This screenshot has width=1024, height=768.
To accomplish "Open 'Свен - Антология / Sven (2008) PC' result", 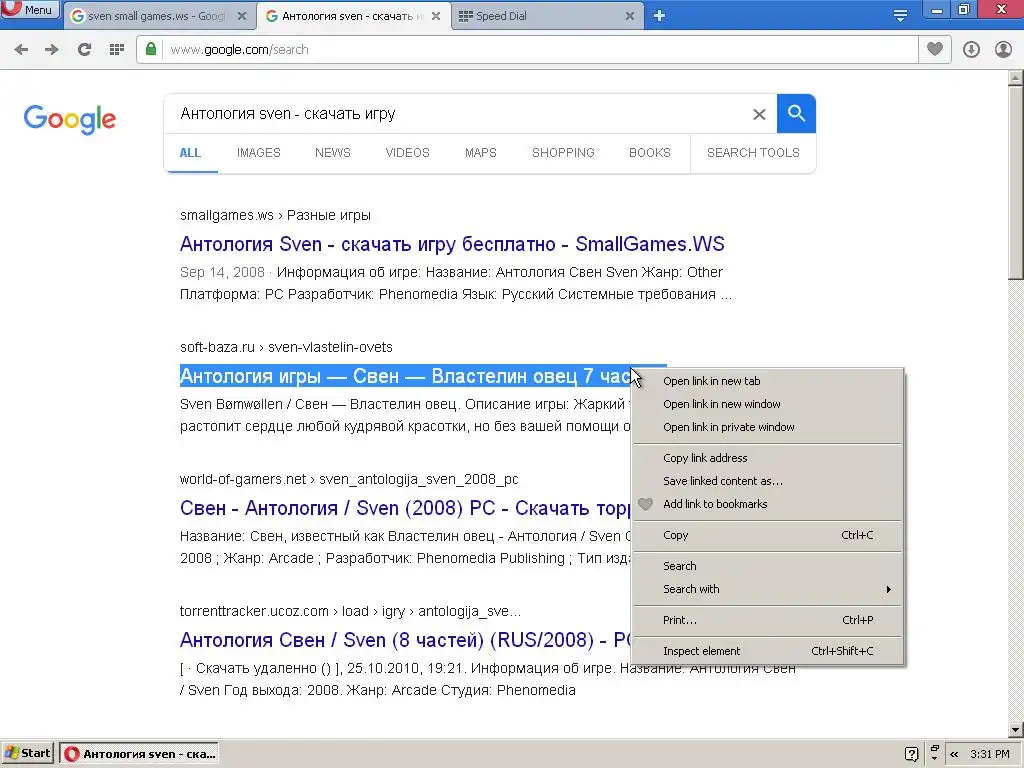I will coord(405,508).
